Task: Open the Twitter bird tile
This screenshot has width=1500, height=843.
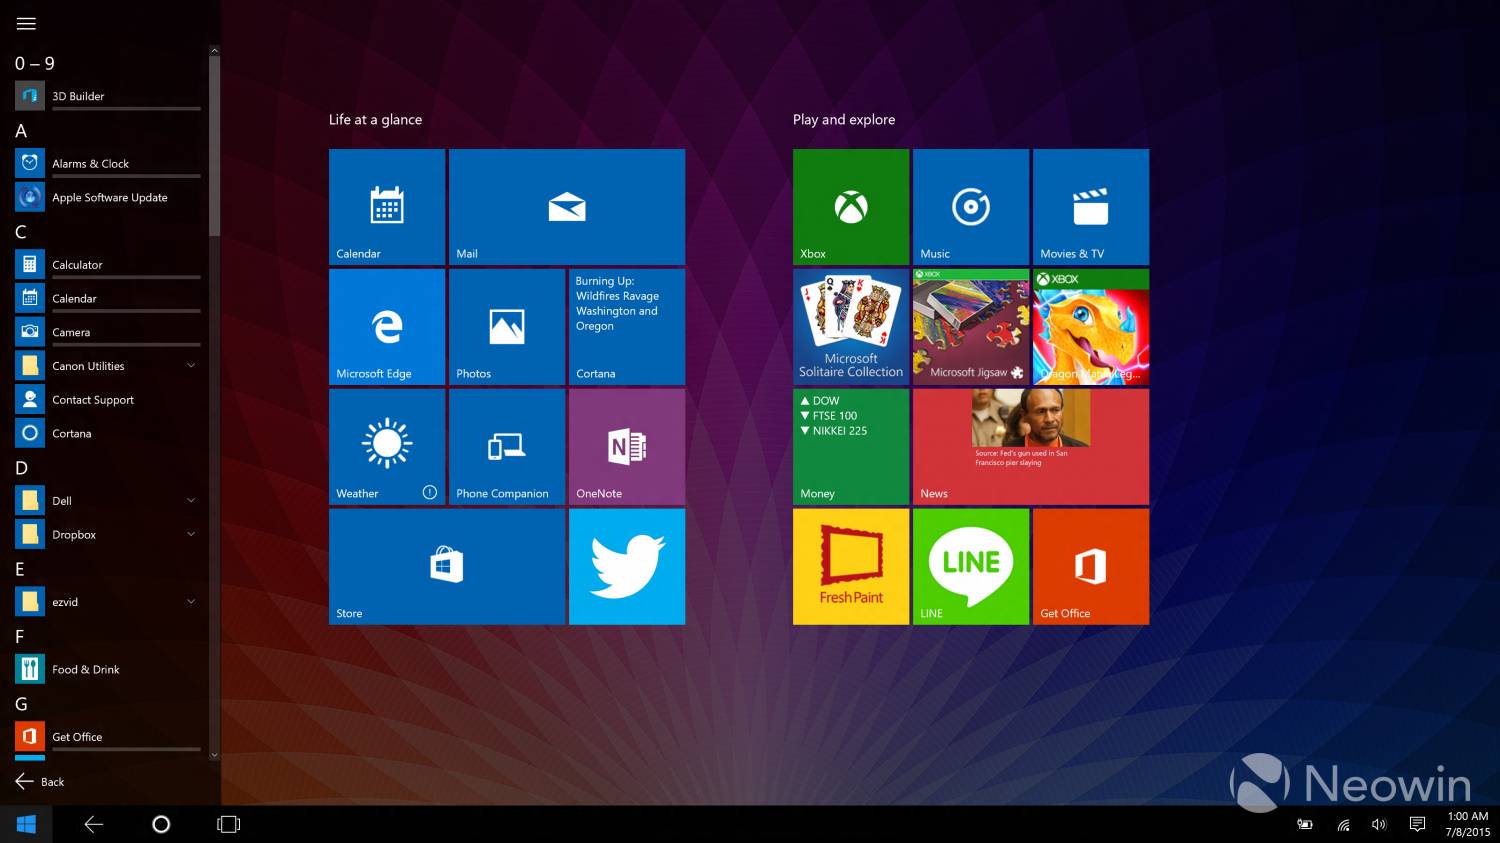Action: (627, 567)
